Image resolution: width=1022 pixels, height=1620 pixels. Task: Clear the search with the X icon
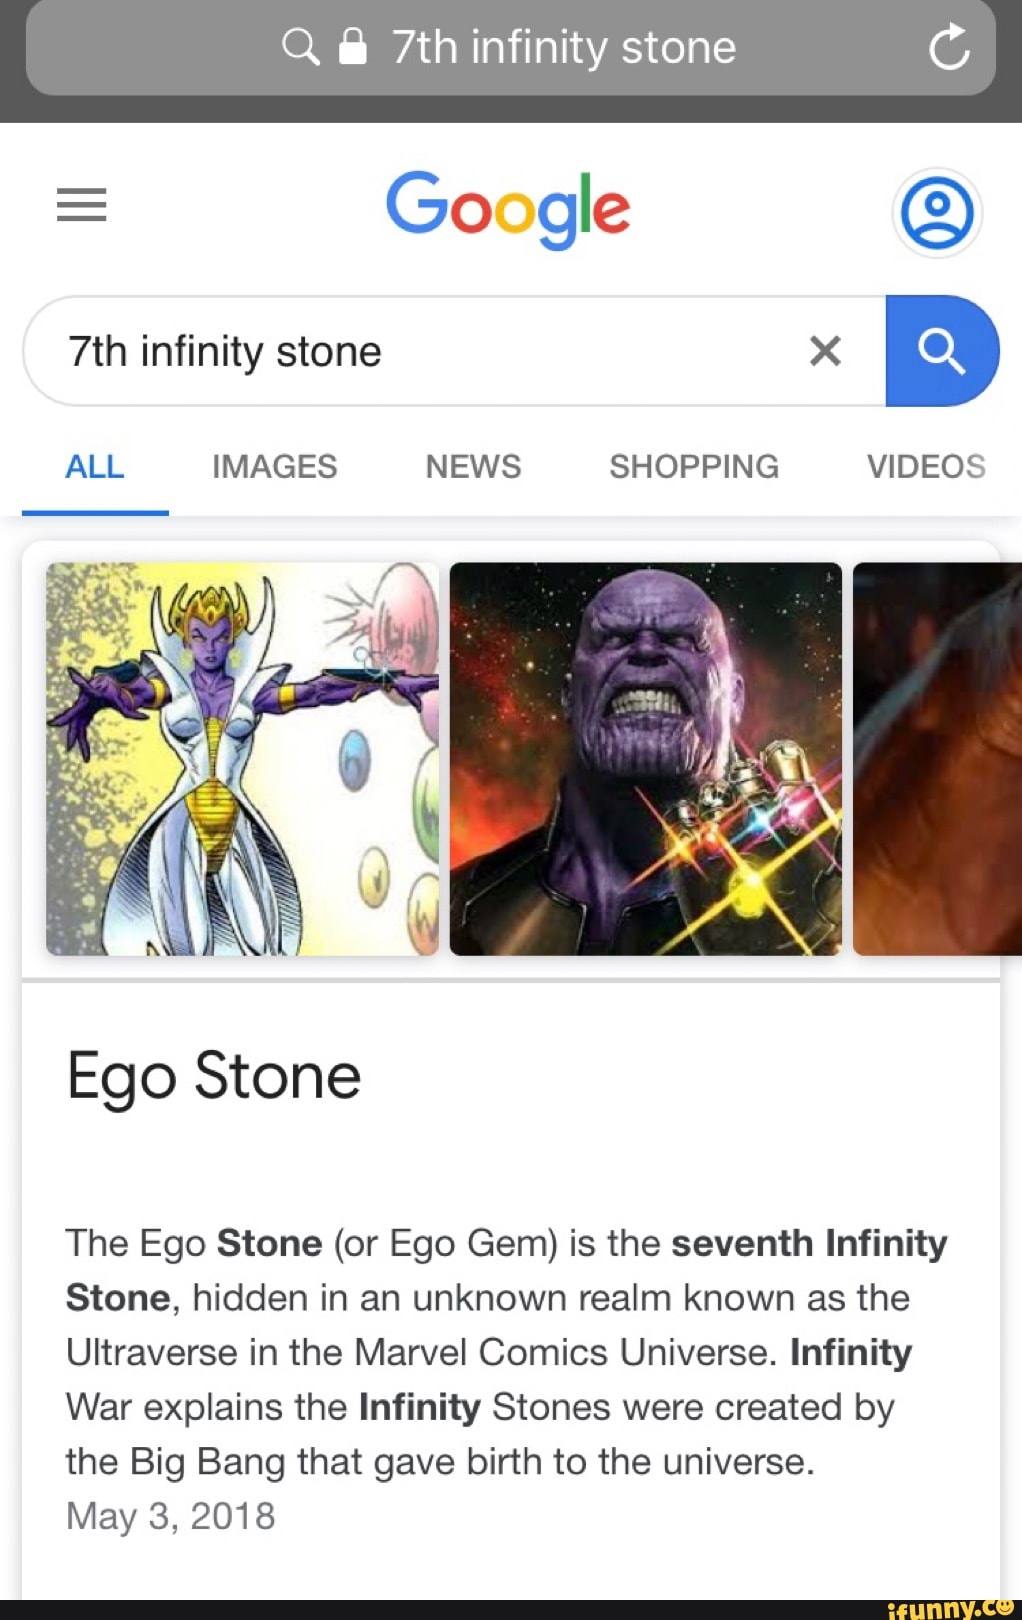click(x=823, y=351)
